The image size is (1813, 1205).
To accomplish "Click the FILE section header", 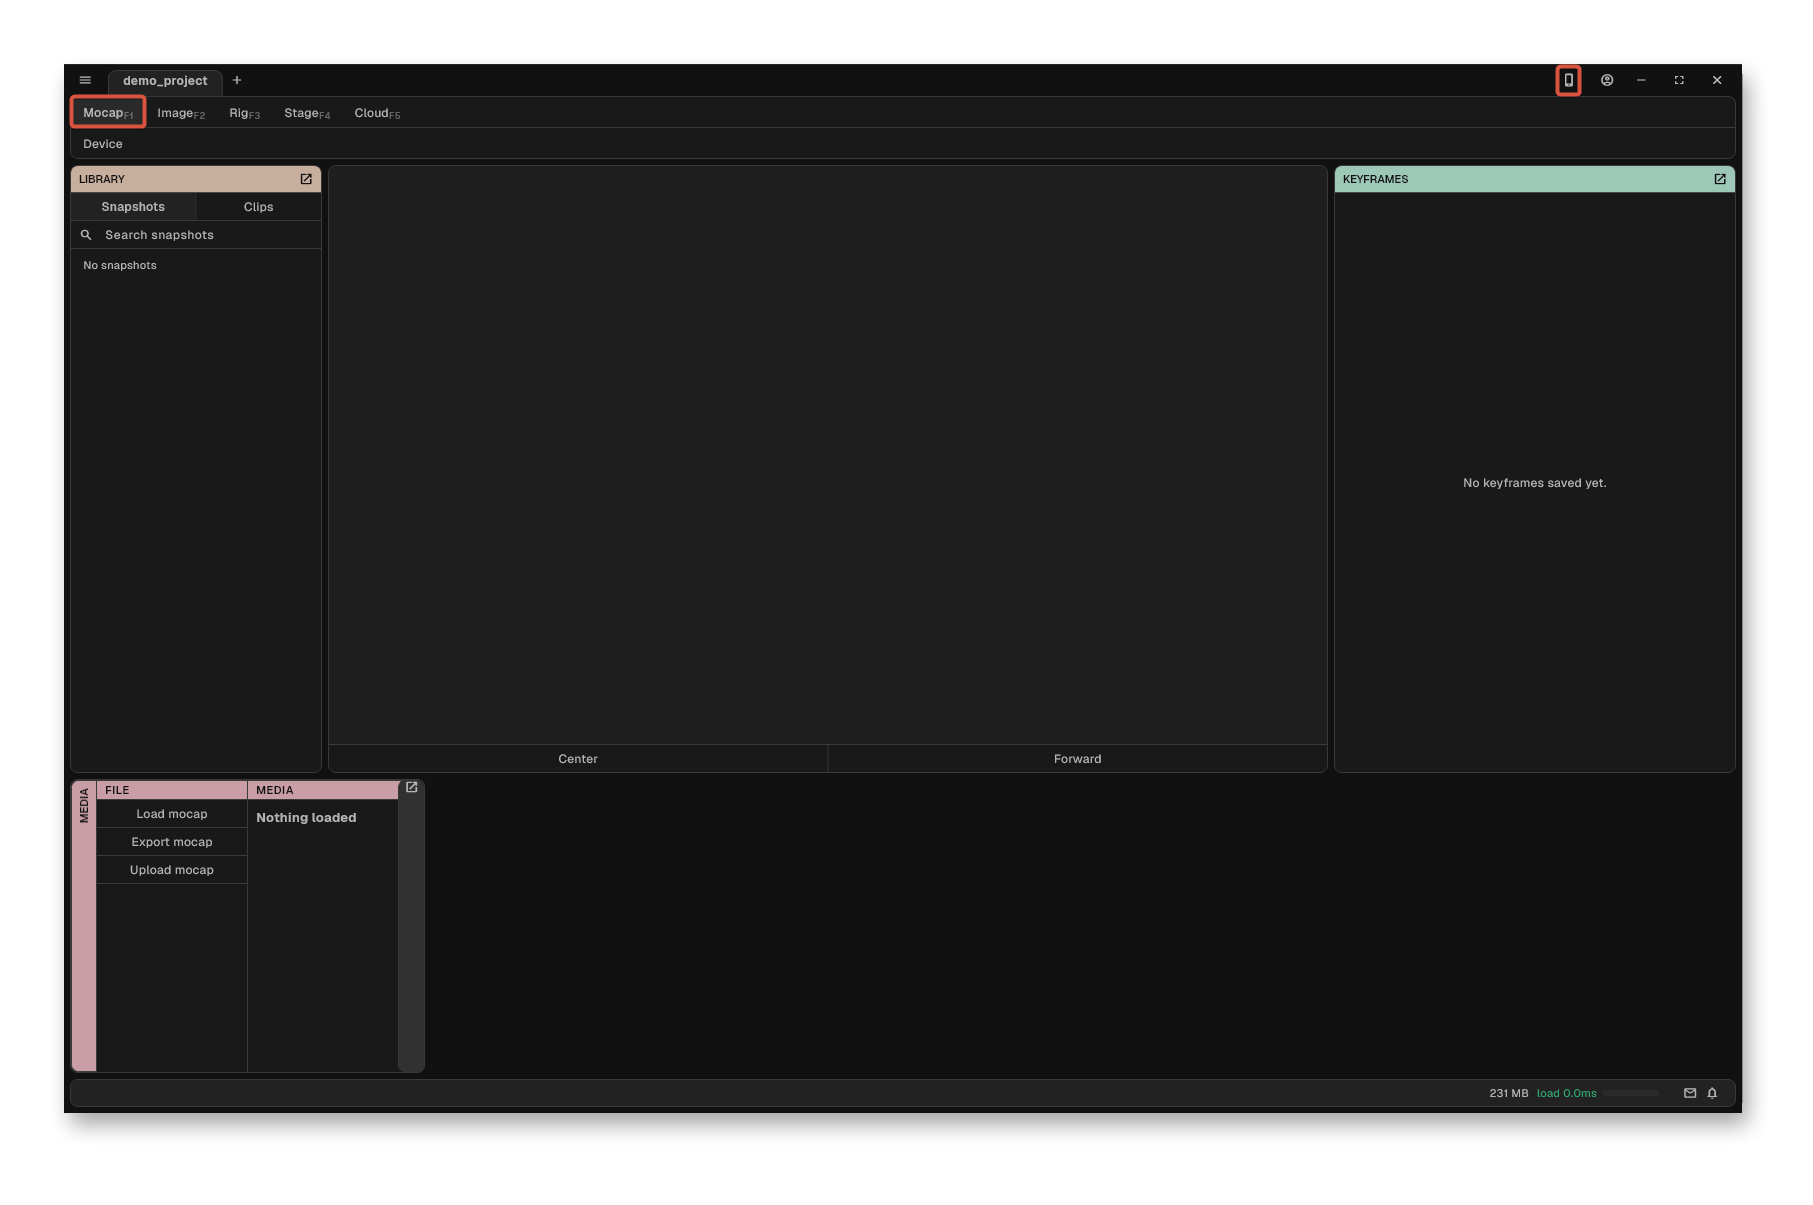I will click(172, 790).
